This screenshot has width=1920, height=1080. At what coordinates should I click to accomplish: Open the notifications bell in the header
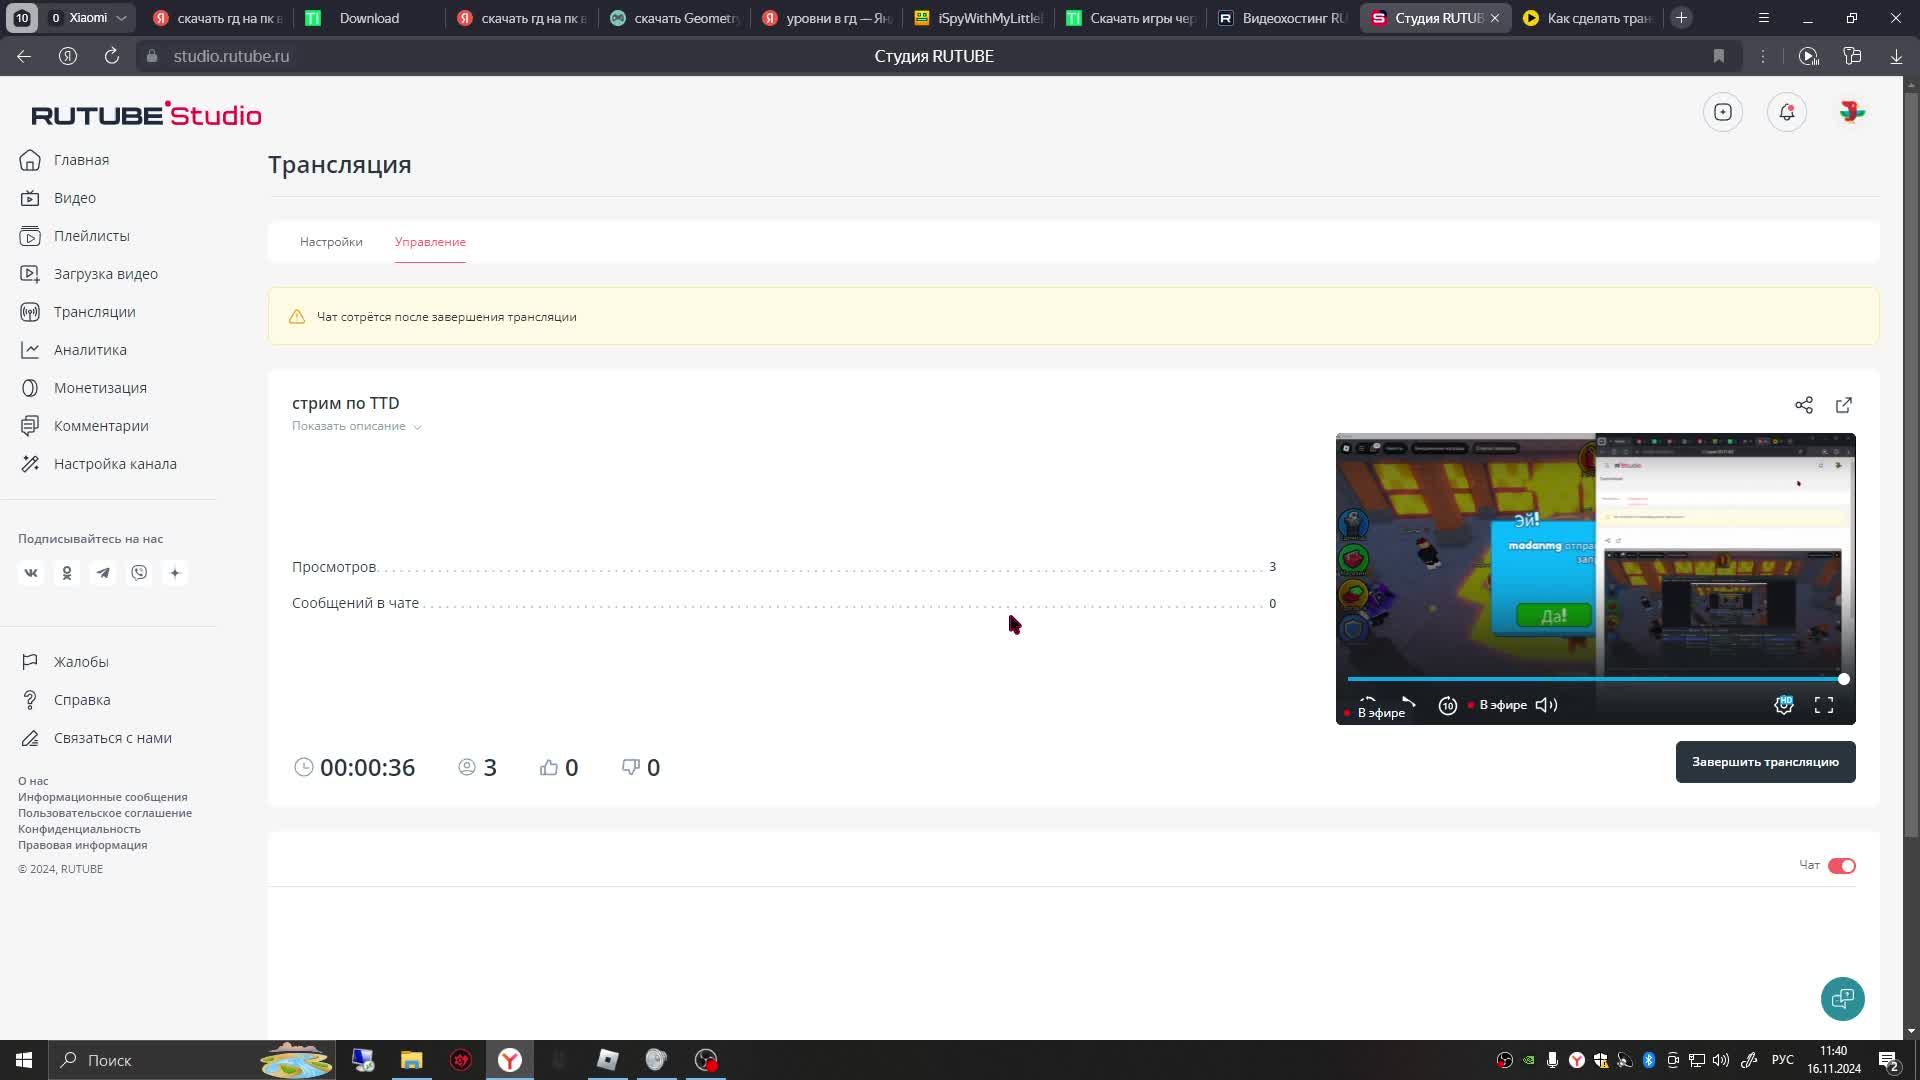click(1786, 112)
